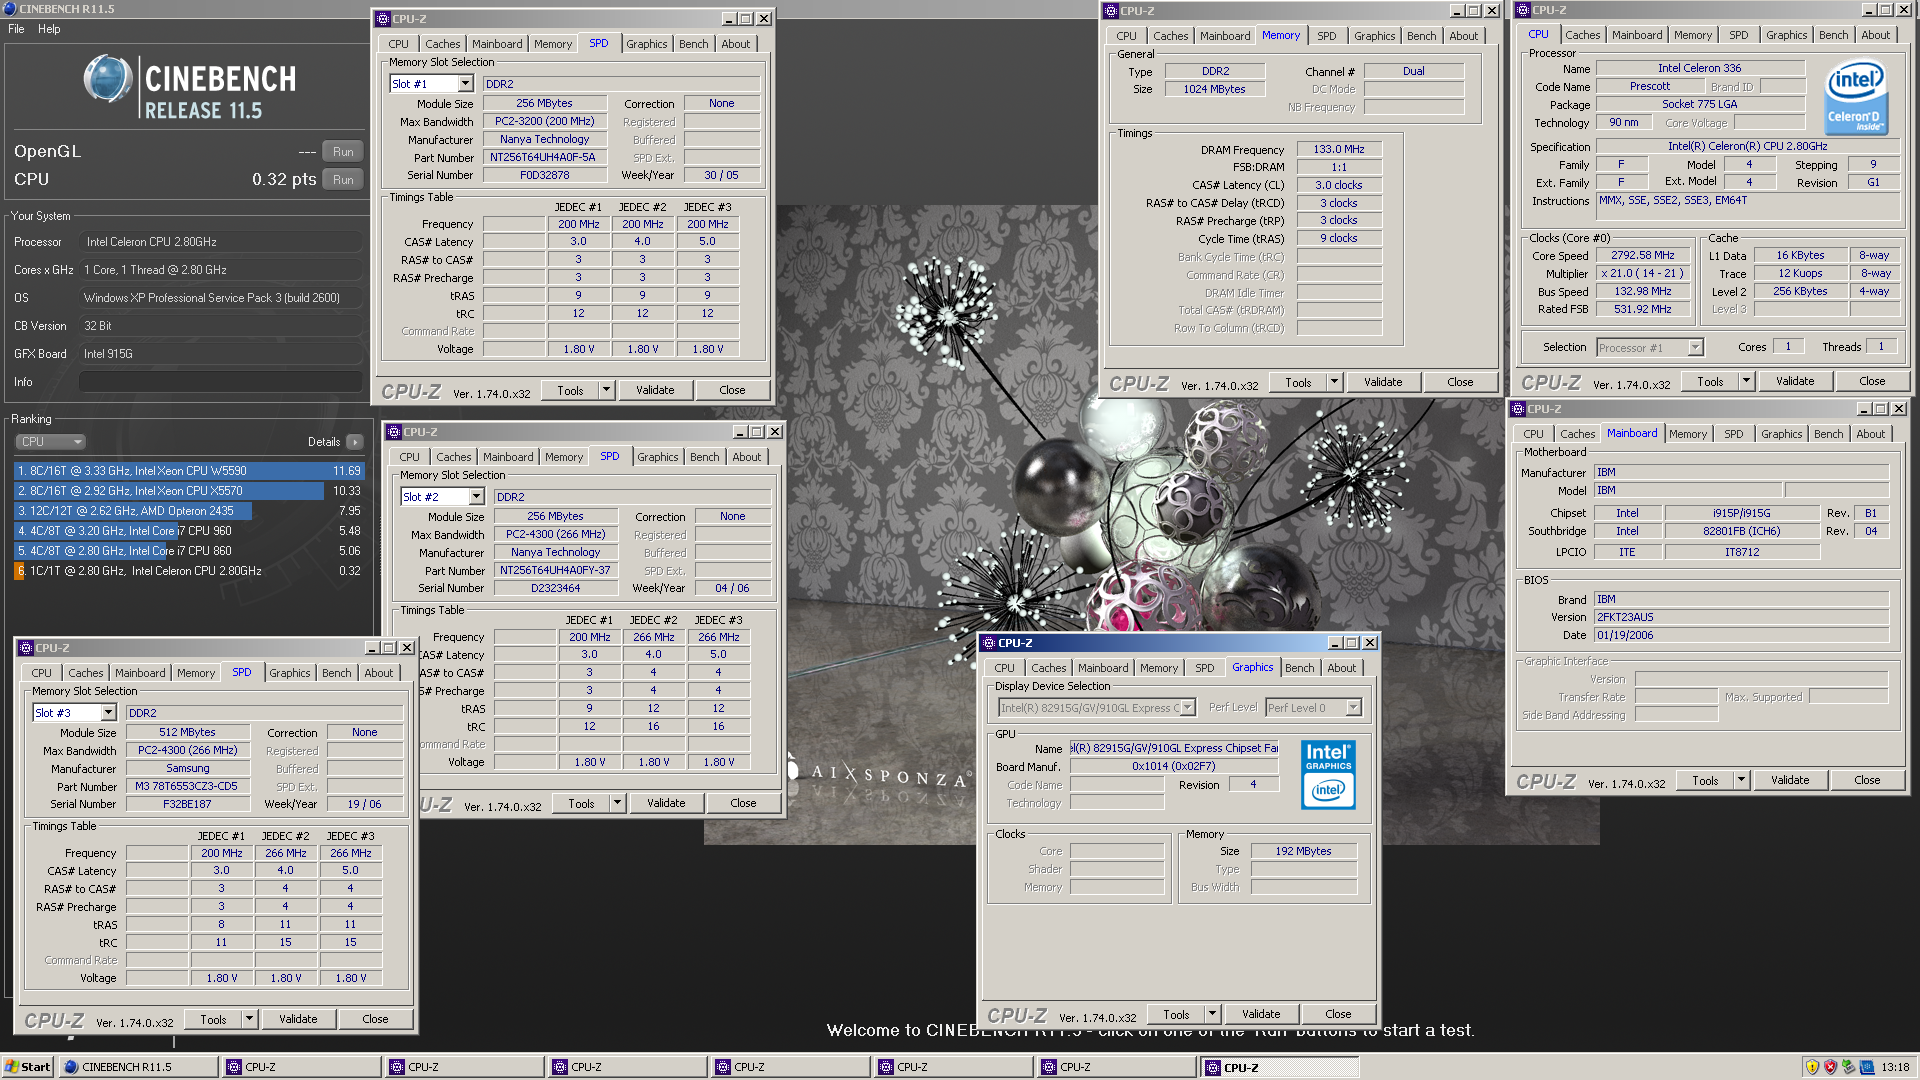Expand the Tools arrow in the Slot #1 SPD window

(x=606, y=390)
